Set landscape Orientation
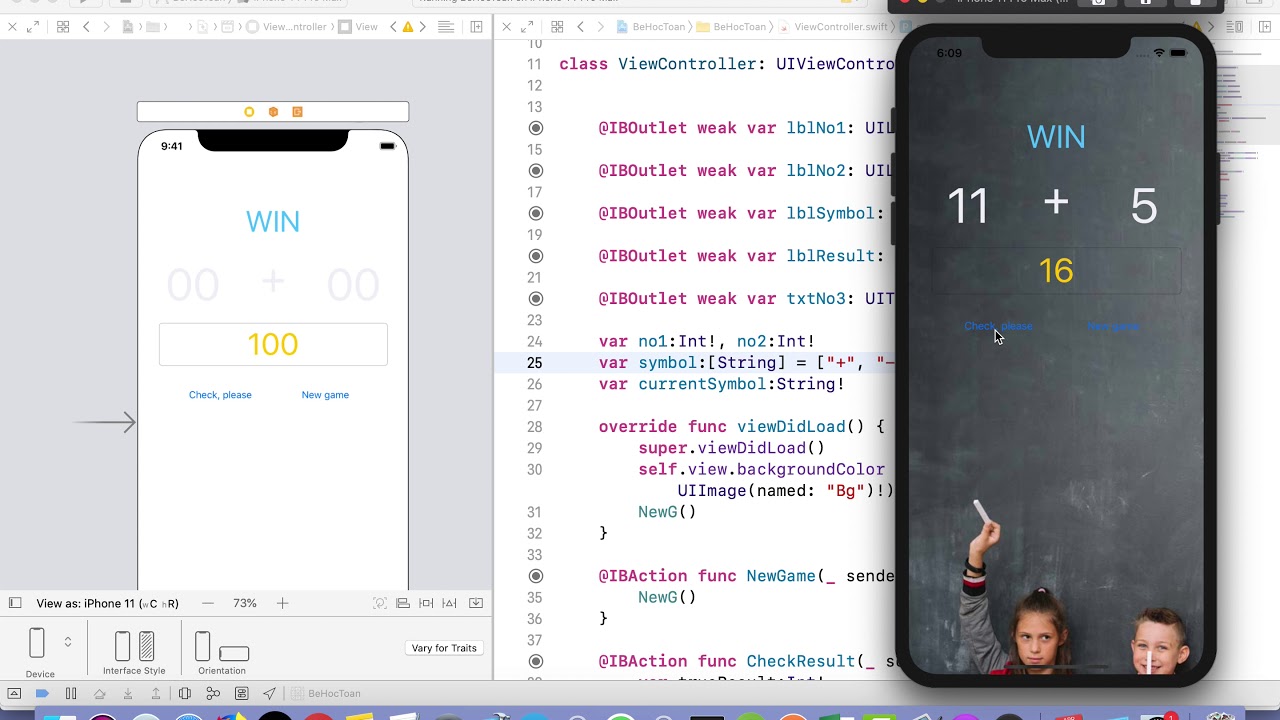Viewport: 1280px width, 720px height. [234, 654]
